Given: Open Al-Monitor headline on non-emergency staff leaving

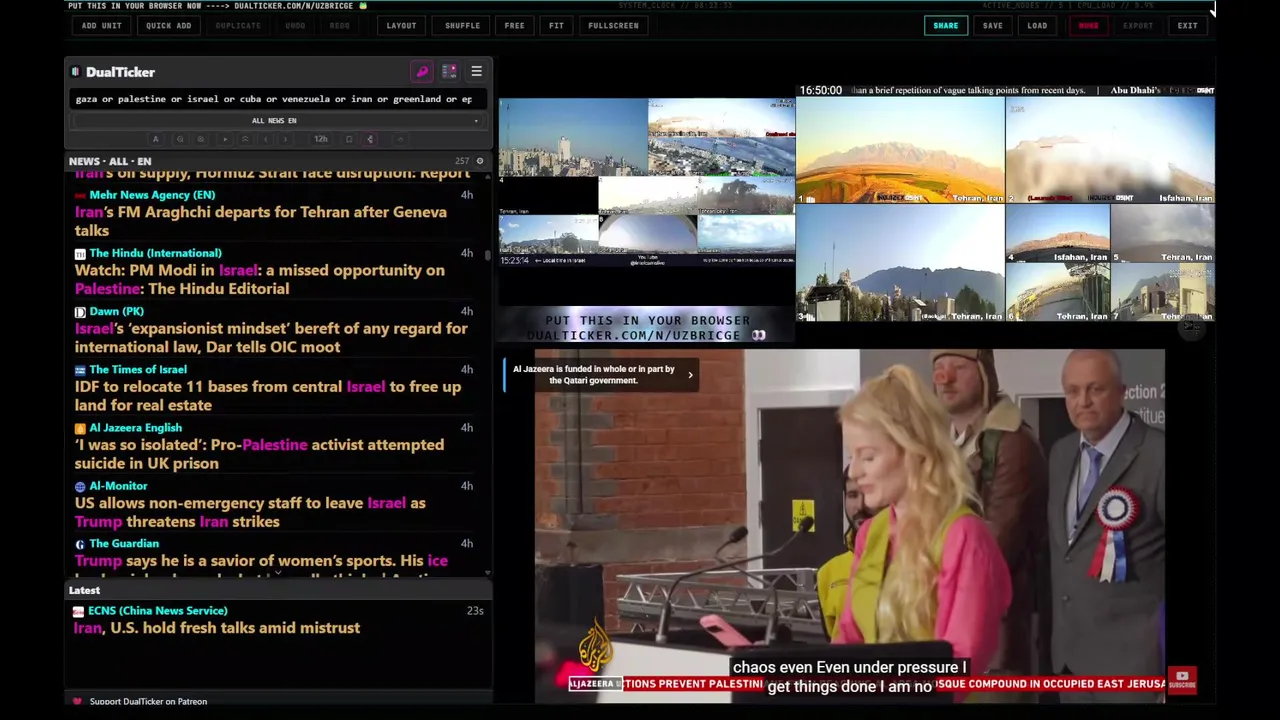Looking at the screenshot, I should 250,511.
